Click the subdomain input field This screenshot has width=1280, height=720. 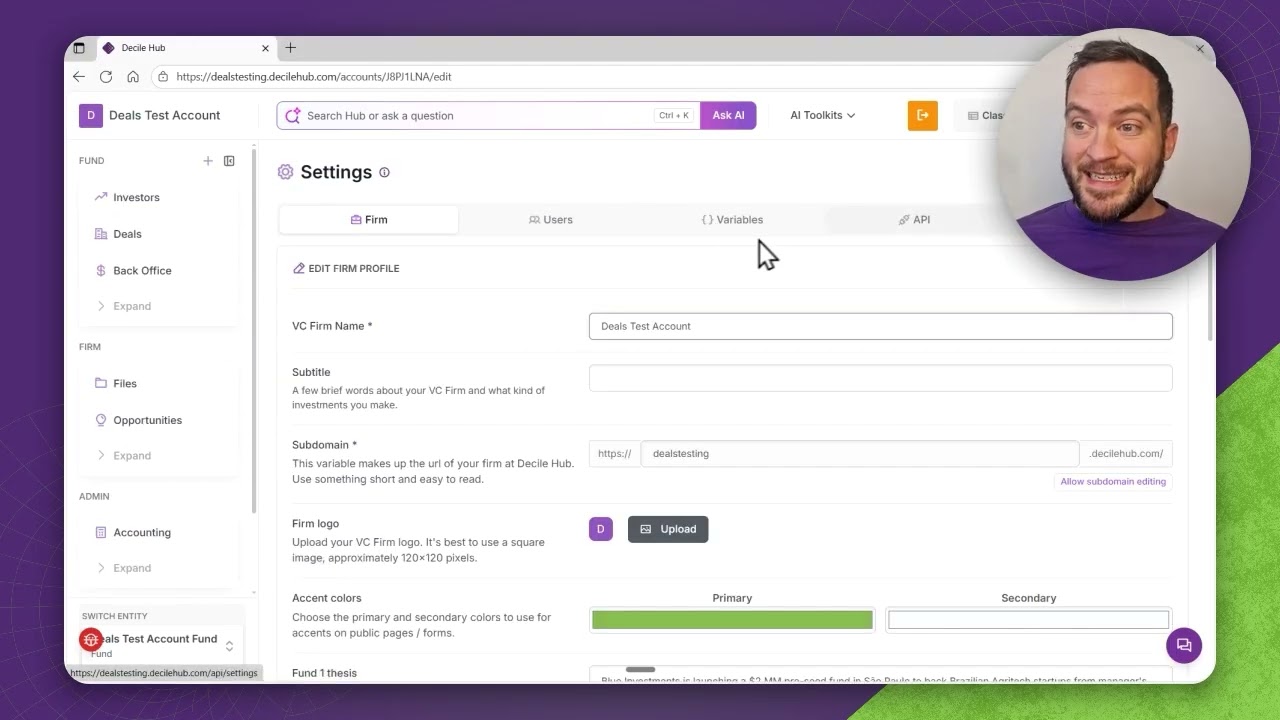click(860, 453)
